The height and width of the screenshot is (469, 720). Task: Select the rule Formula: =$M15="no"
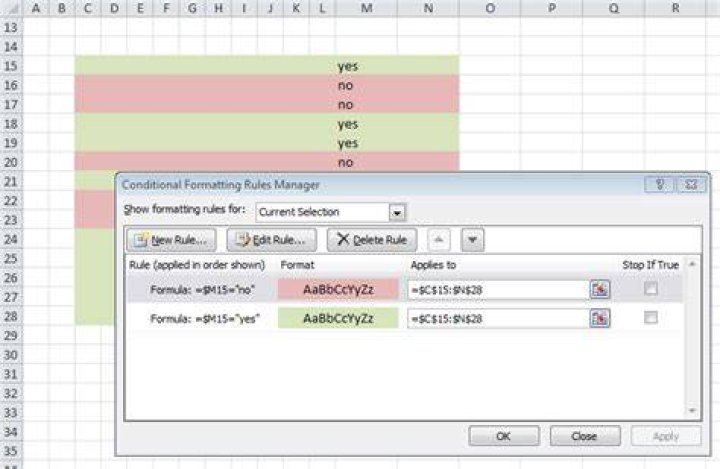tap(202, 289)
